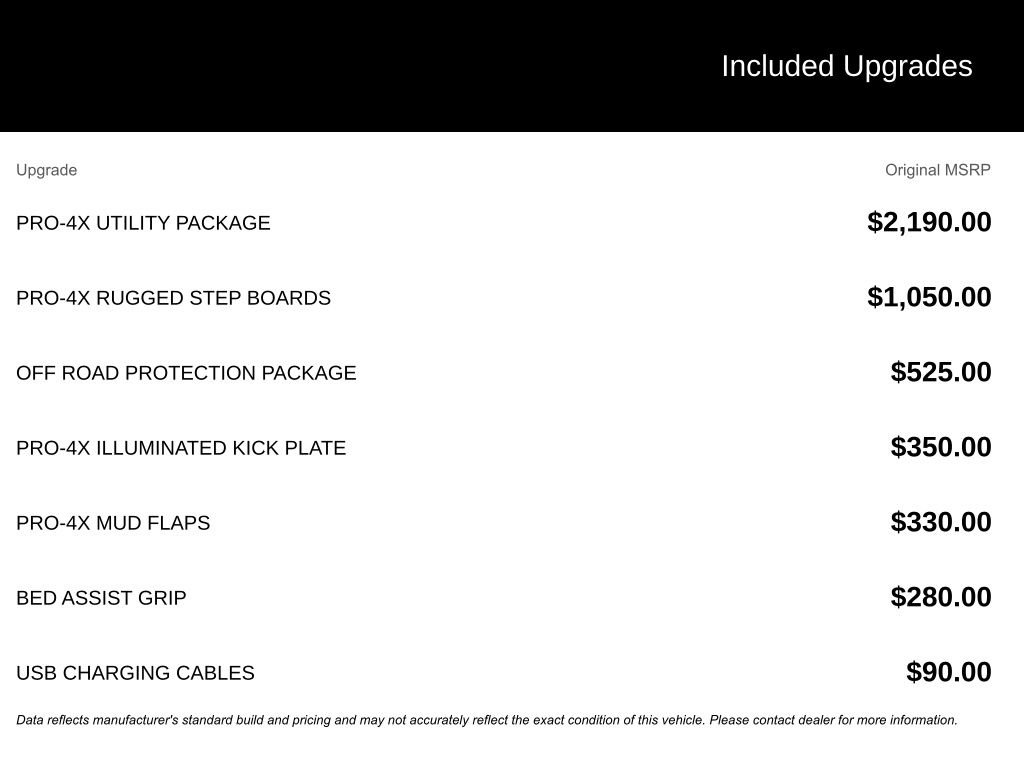Click the Included Upgrades header title
This screenshot has width=1024, height=768.
(x=846, y=67)
